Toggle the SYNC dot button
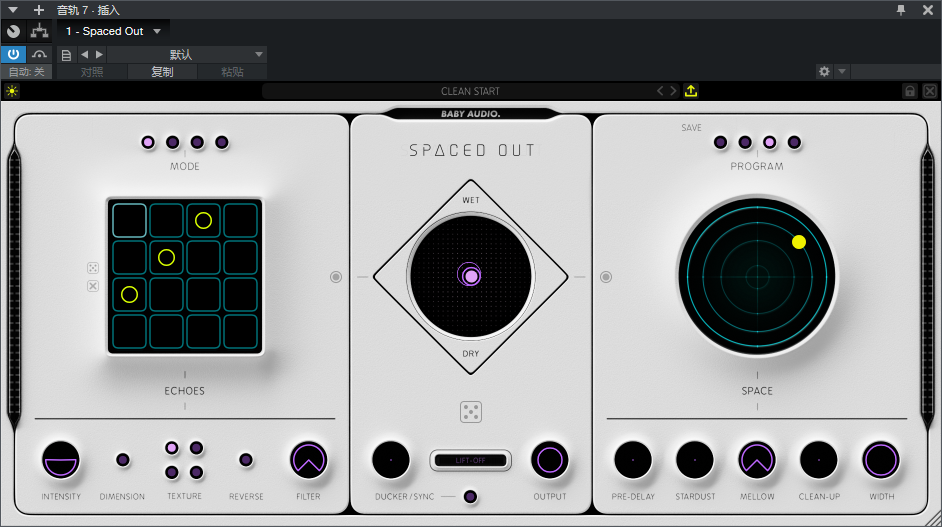 (470, 496)
